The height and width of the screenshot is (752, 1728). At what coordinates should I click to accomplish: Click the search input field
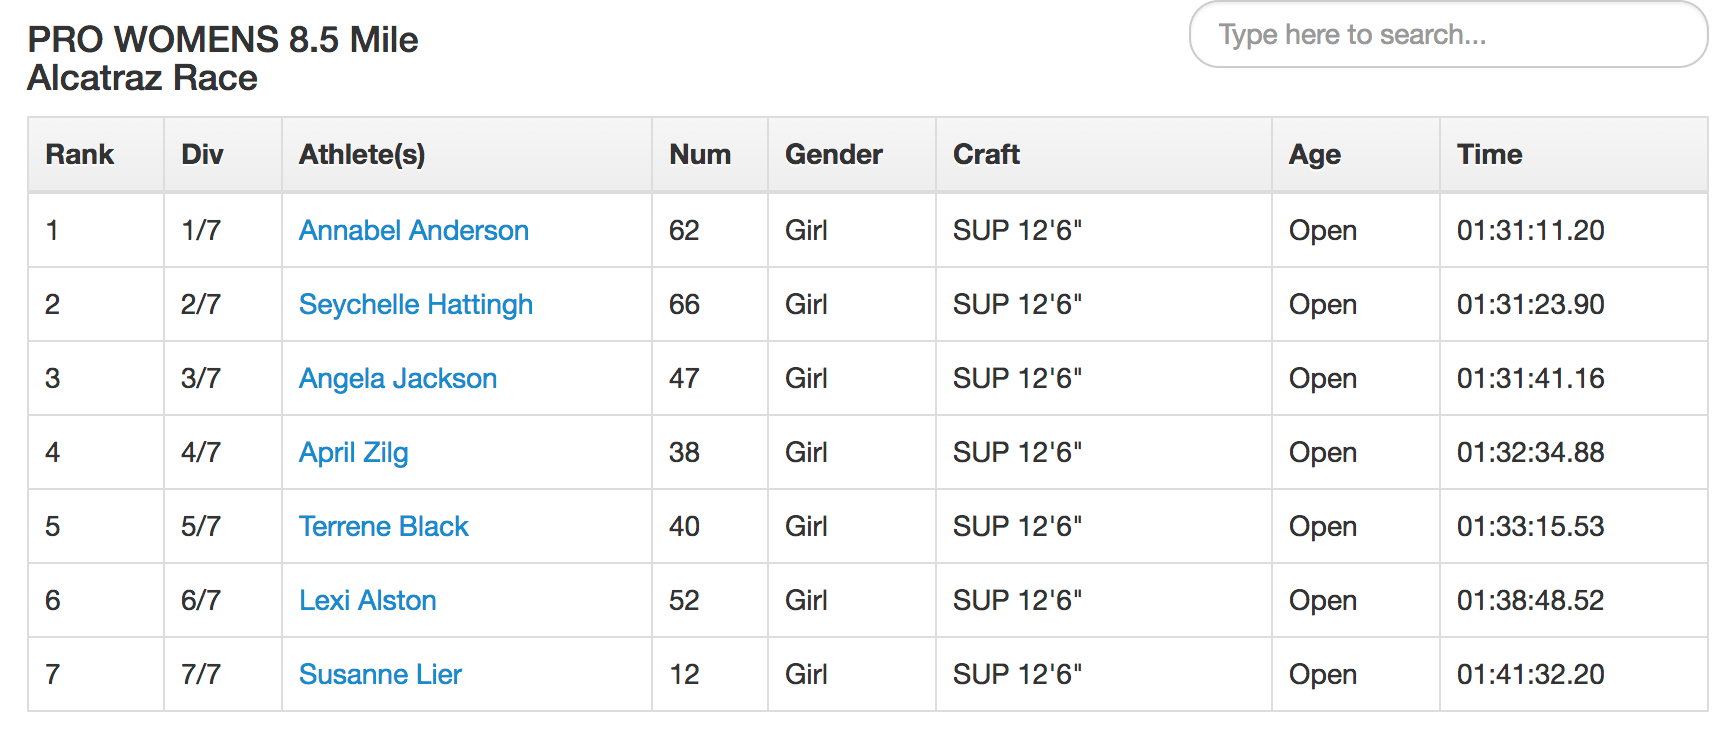click(1447, 35)
